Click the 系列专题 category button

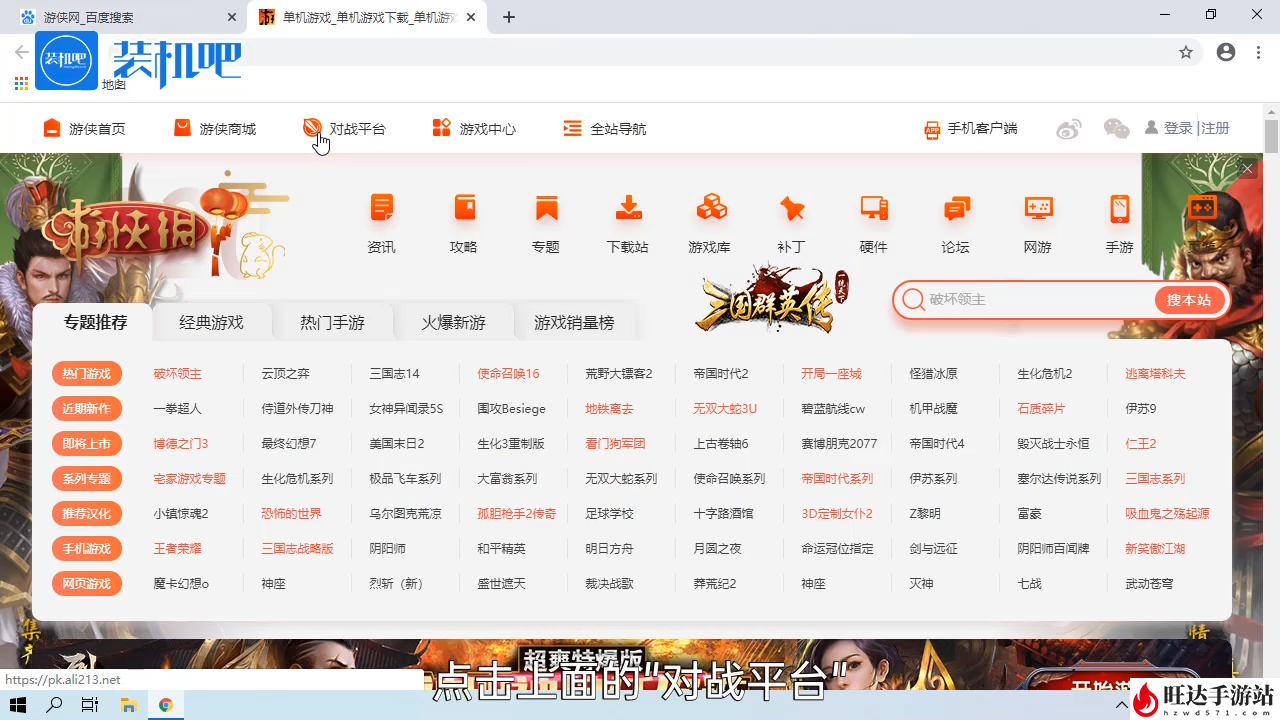pos(87,478)
